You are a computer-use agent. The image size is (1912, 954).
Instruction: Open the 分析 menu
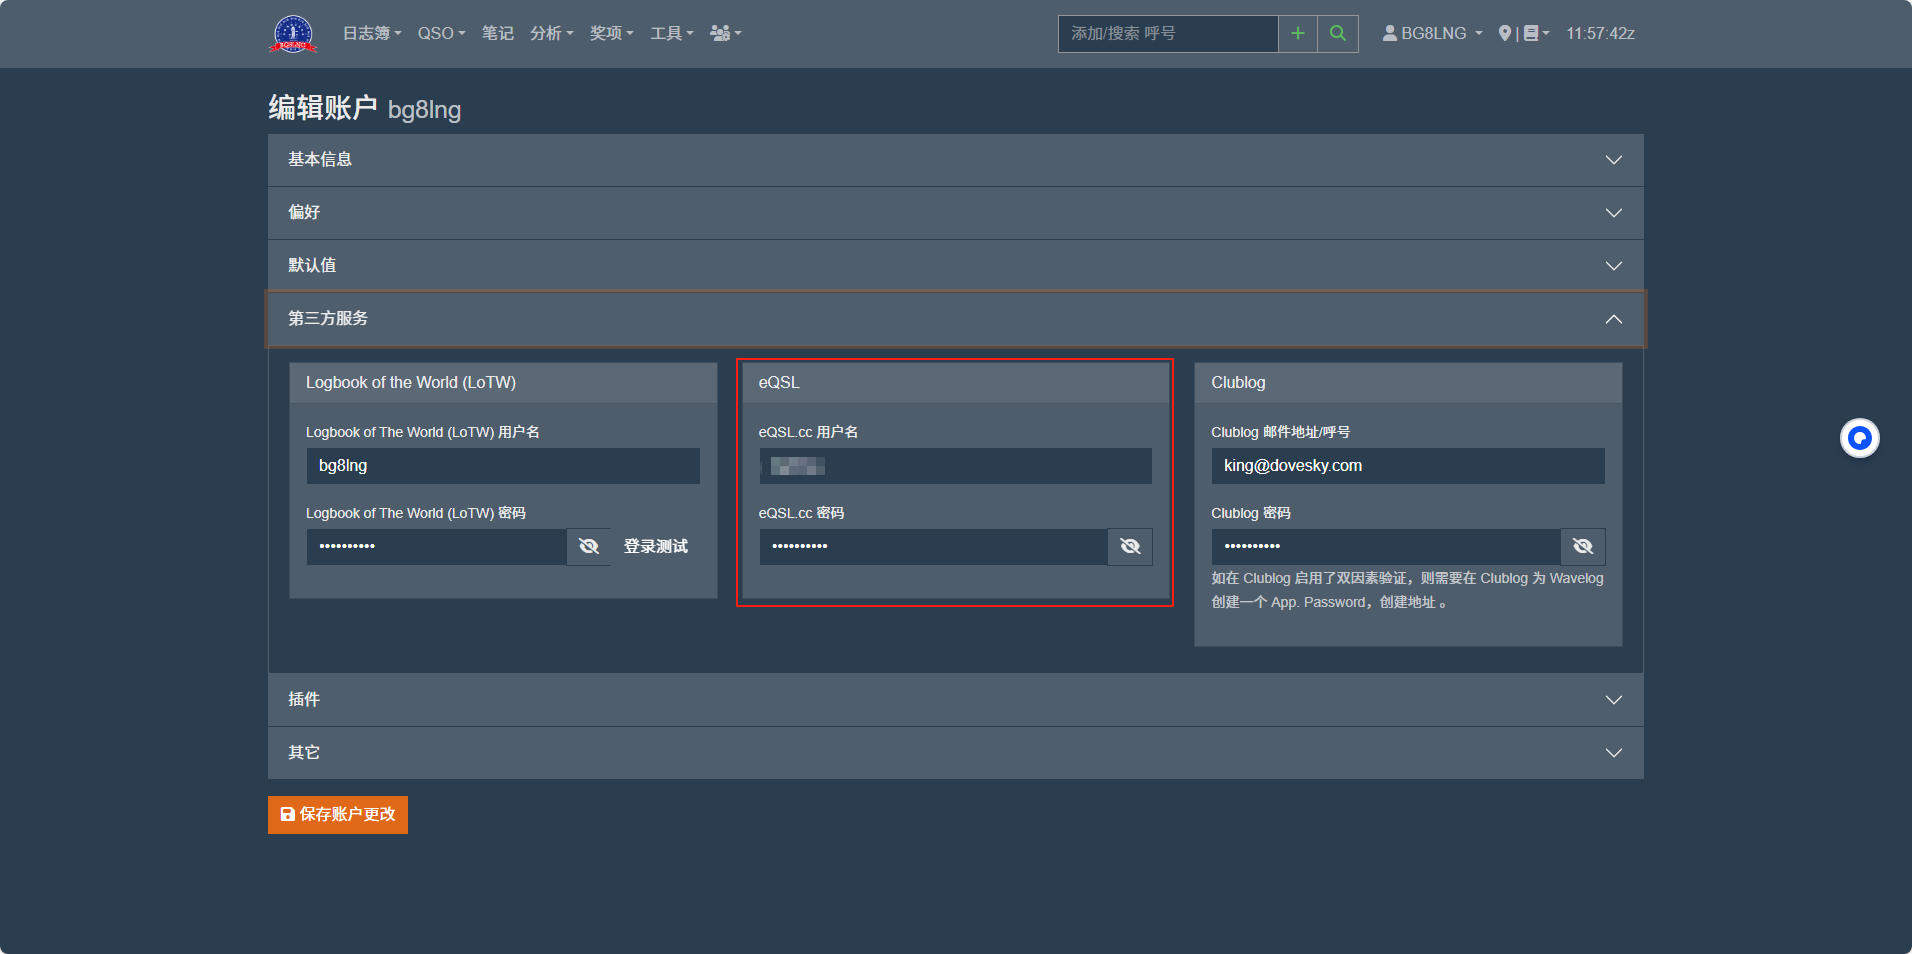tap(551, 33)
